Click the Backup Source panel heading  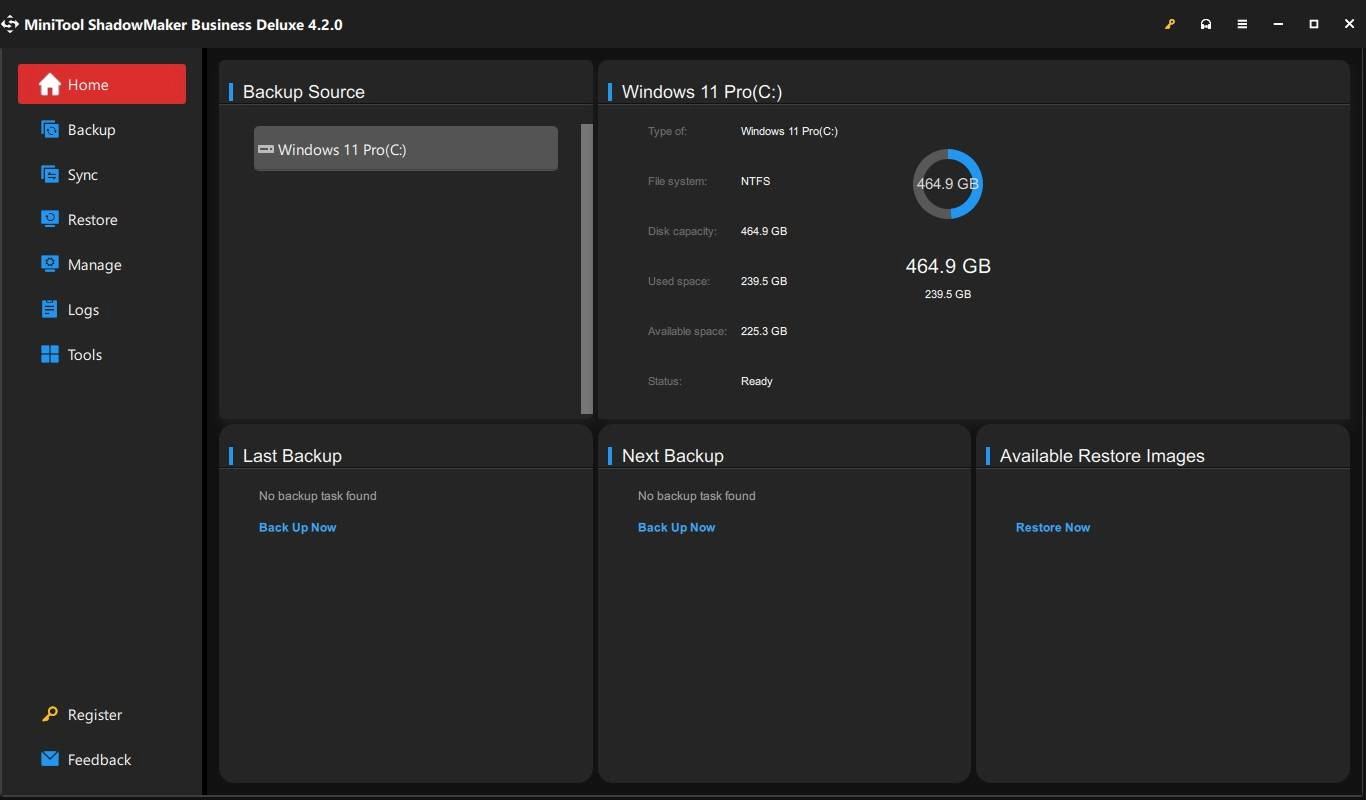[x=304, y=92]
